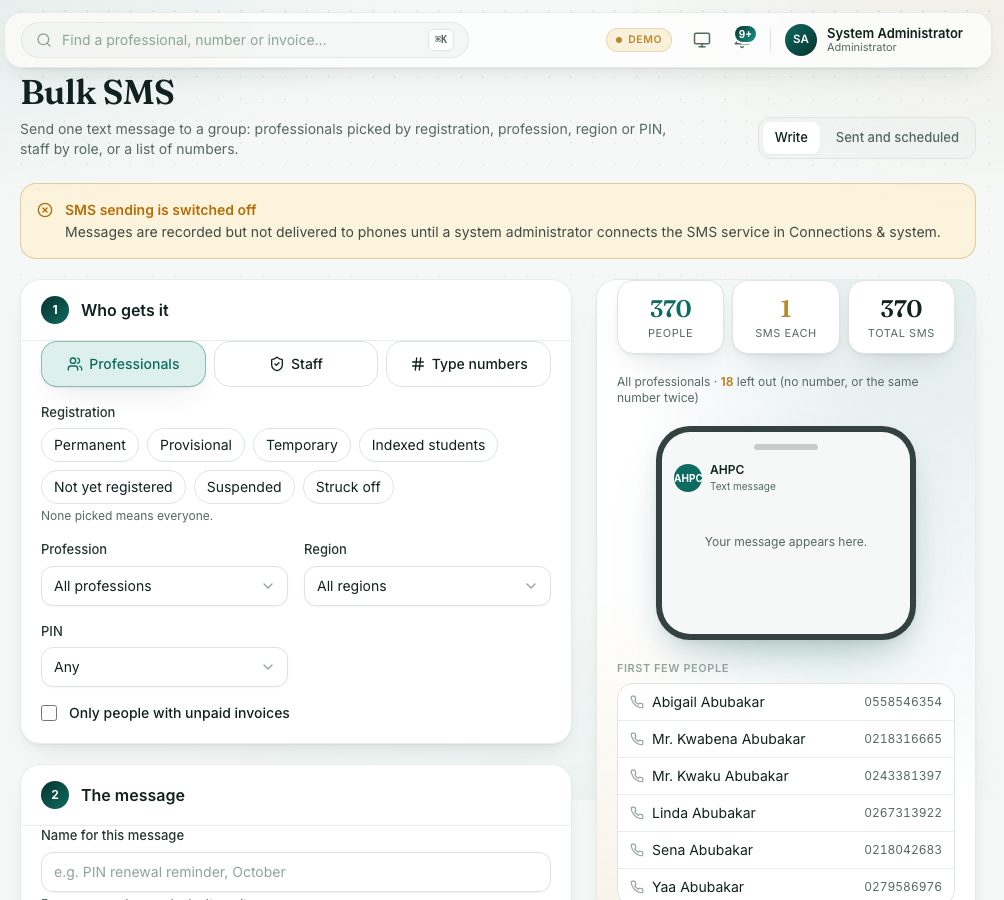The image size is (1004, 900).
Task: Click the number 0558546354
Action: [x=903, y=702]
